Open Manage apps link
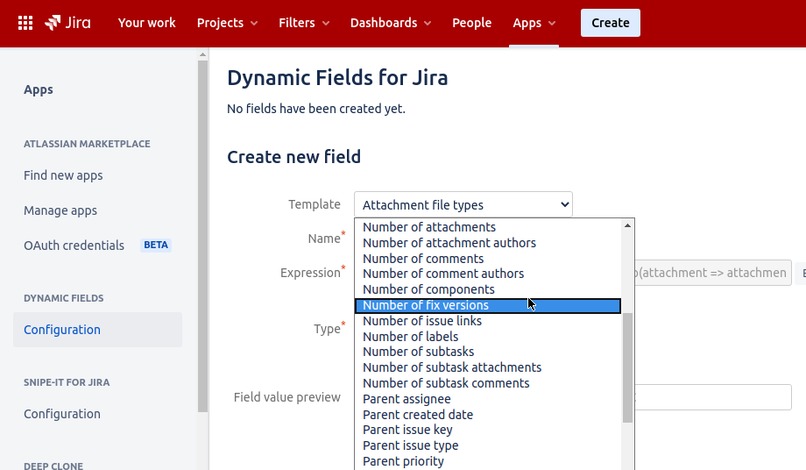The width and height of the screenshot is (806, 470). point(60,210)
